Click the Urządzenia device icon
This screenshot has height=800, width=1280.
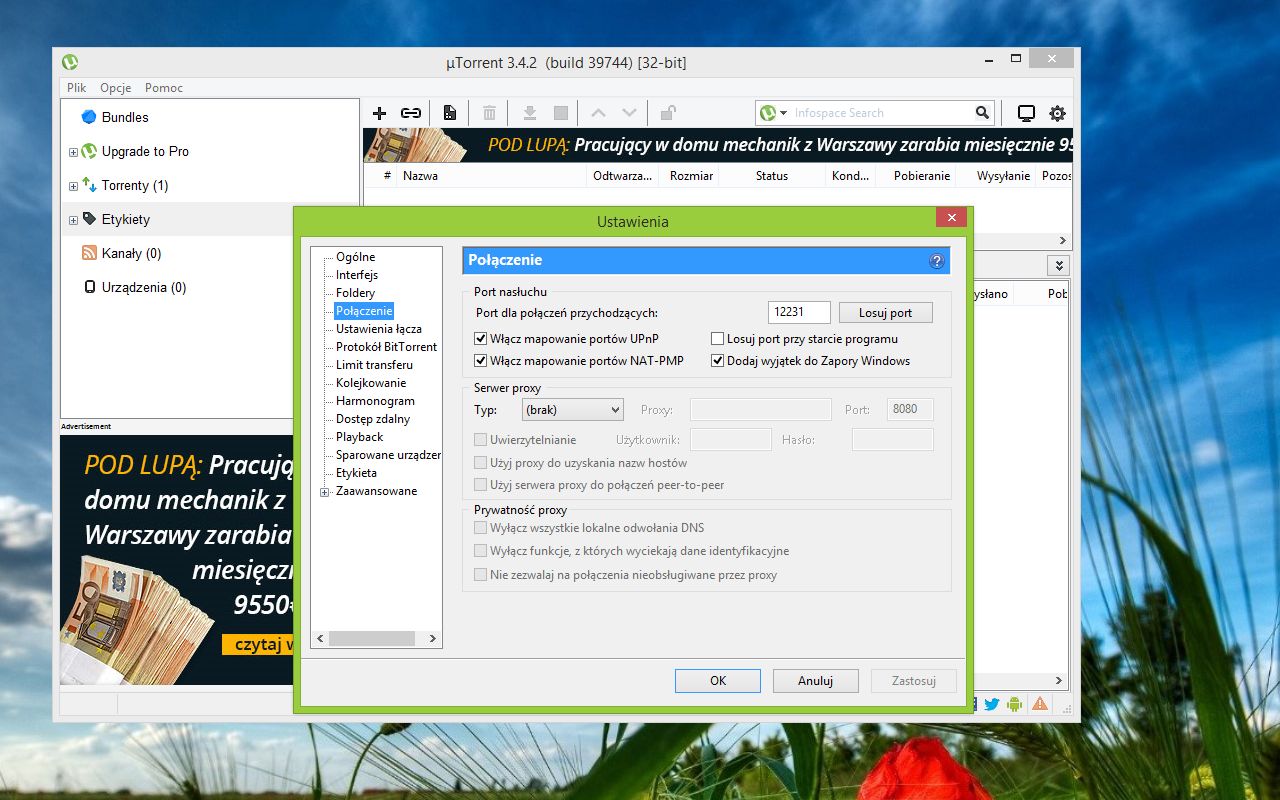(x=89, y=287)
